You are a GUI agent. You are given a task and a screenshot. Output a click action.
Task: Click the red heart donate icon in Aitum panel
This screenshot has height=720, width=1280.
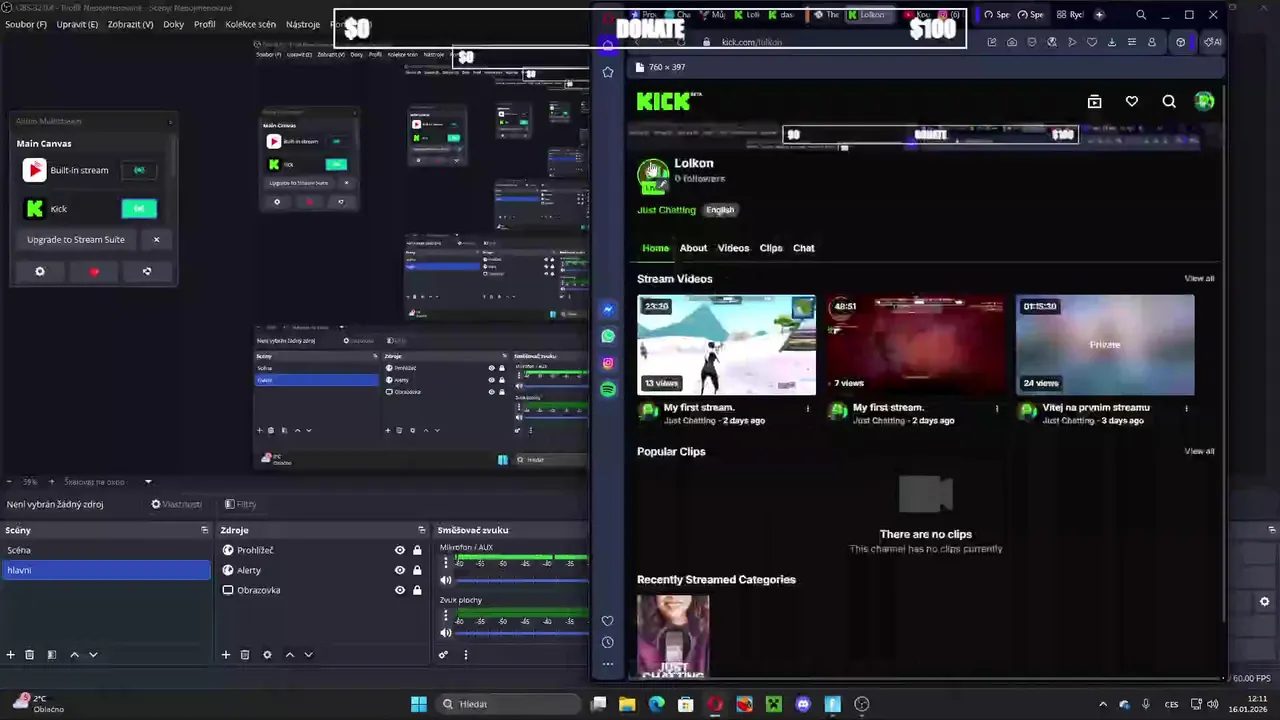pos(95,271)
